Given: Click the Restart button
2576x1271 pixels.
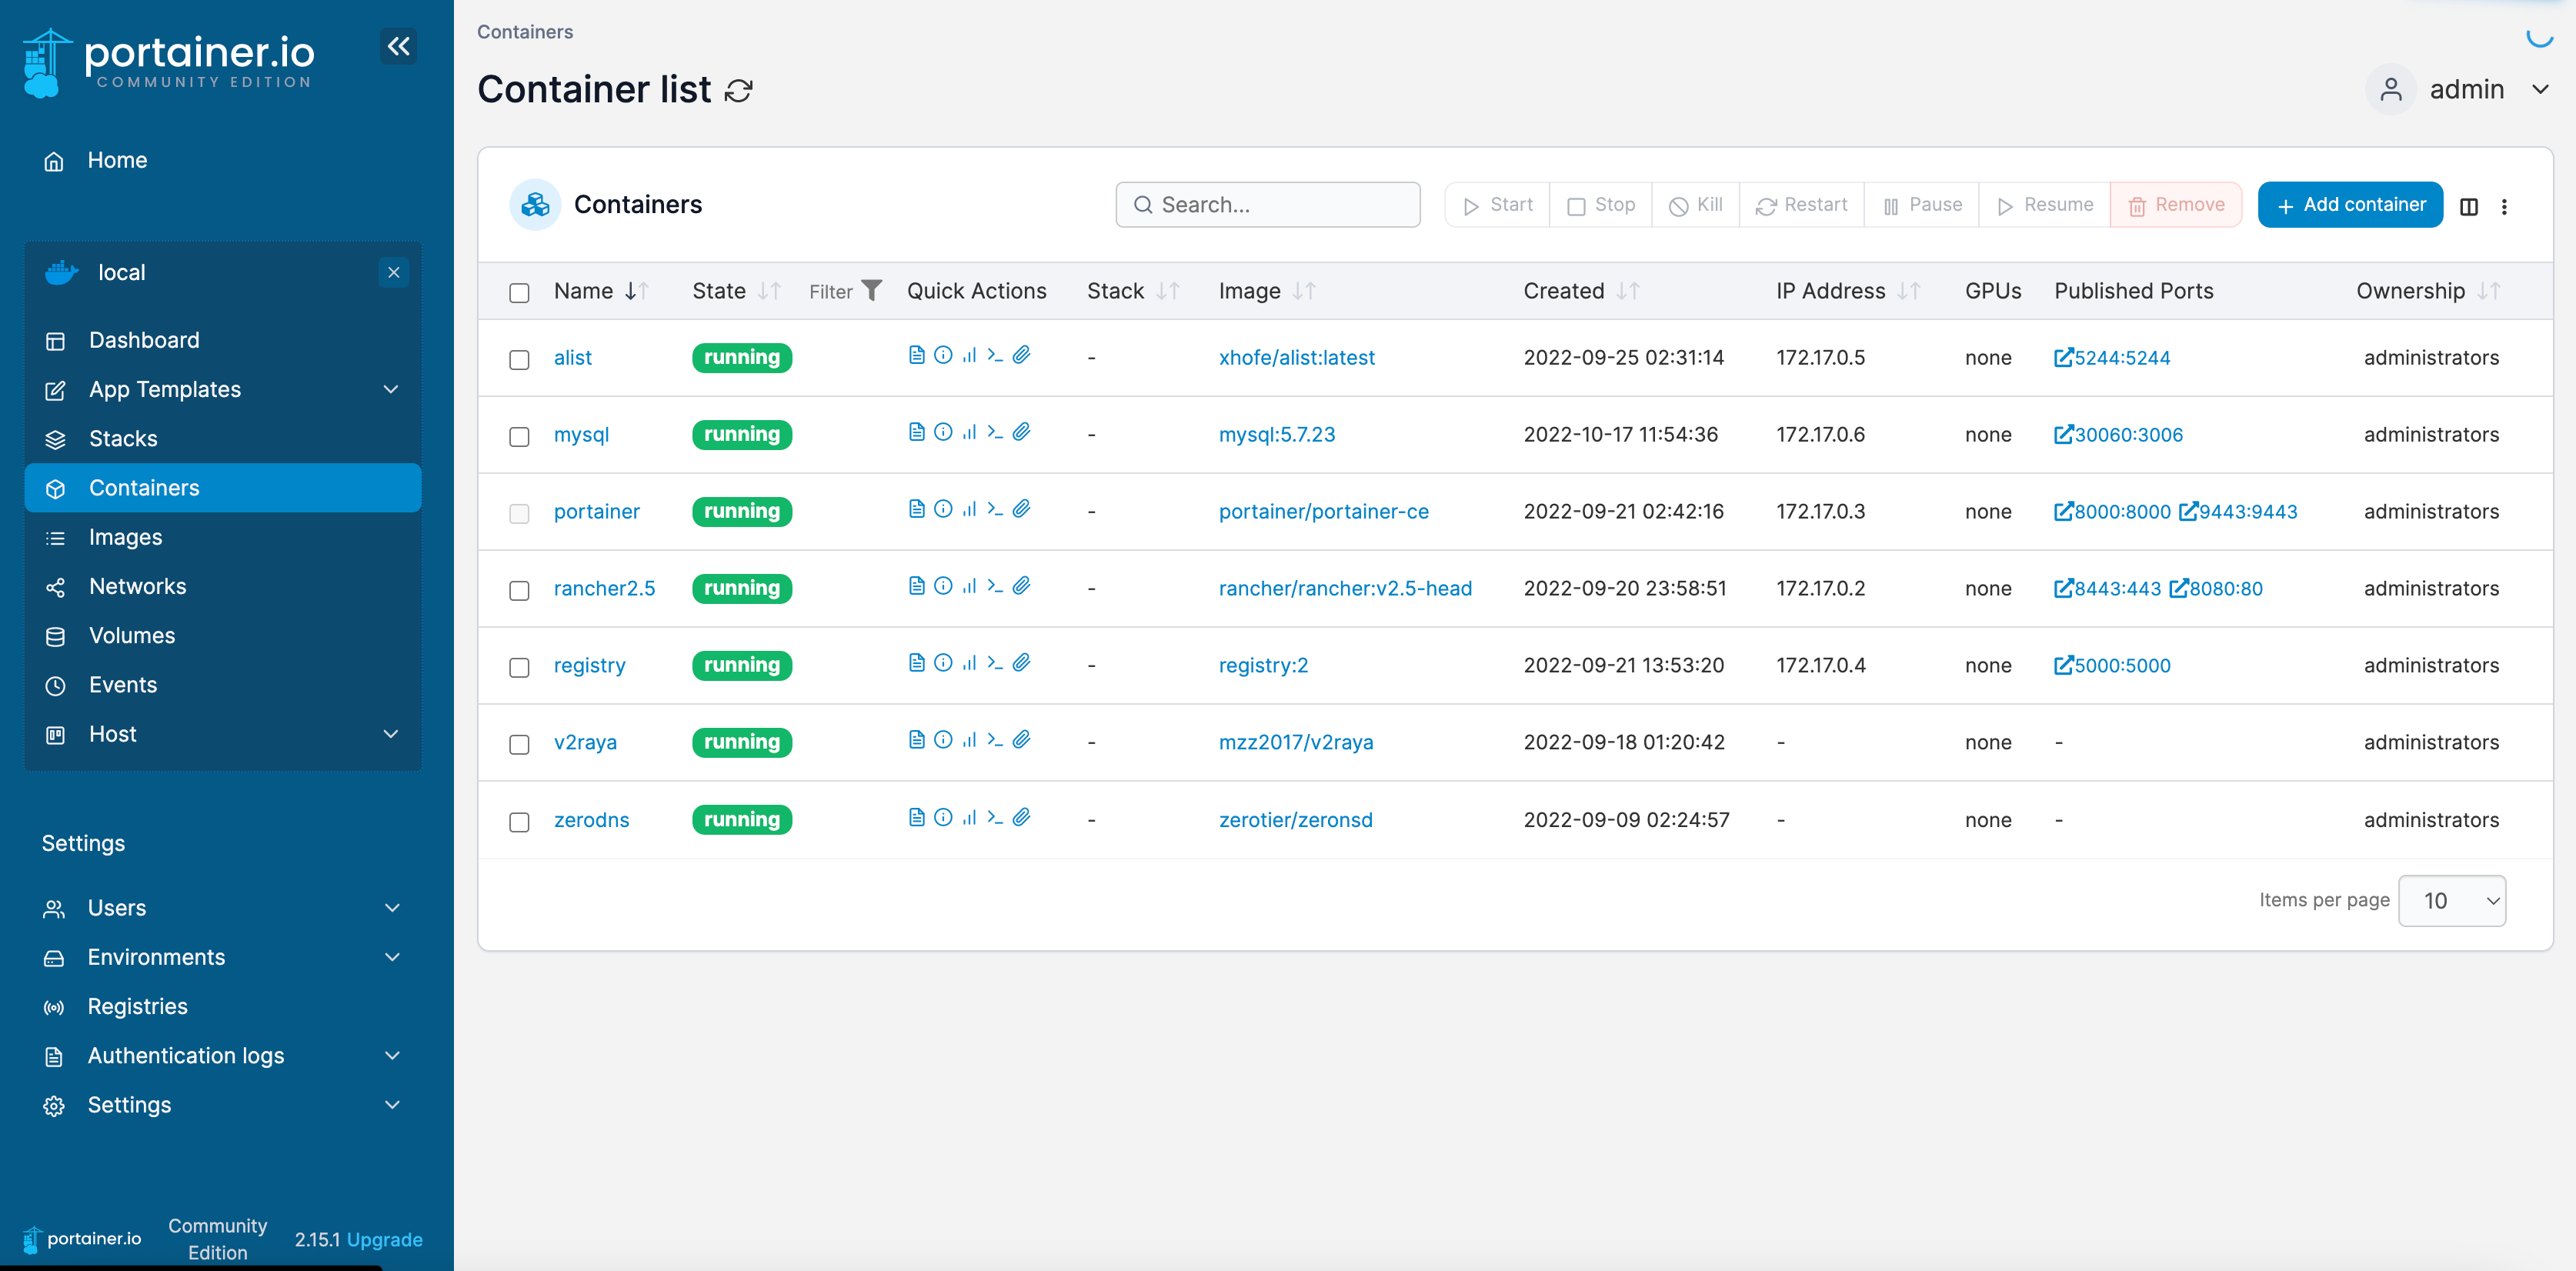Looking at the screenshot, I should 1801,204.
